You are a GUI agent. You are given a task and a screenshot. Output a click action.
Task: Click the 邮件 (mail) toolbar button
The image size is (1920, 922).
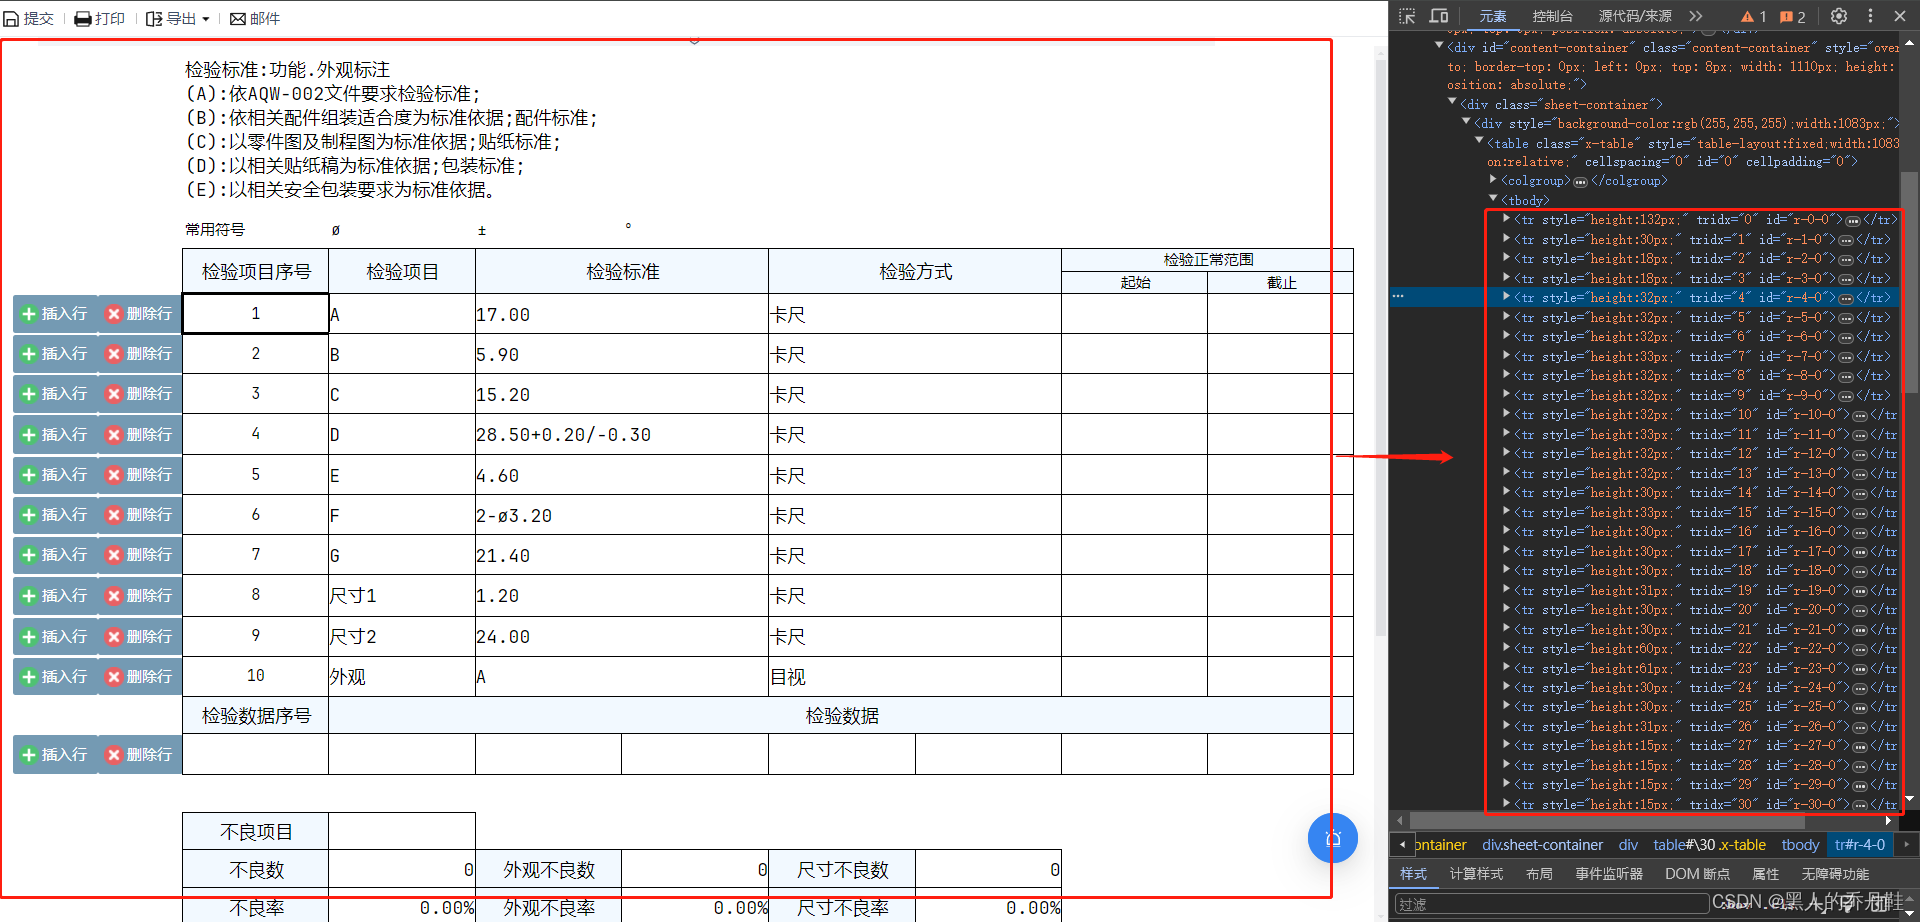pos(255,18)
